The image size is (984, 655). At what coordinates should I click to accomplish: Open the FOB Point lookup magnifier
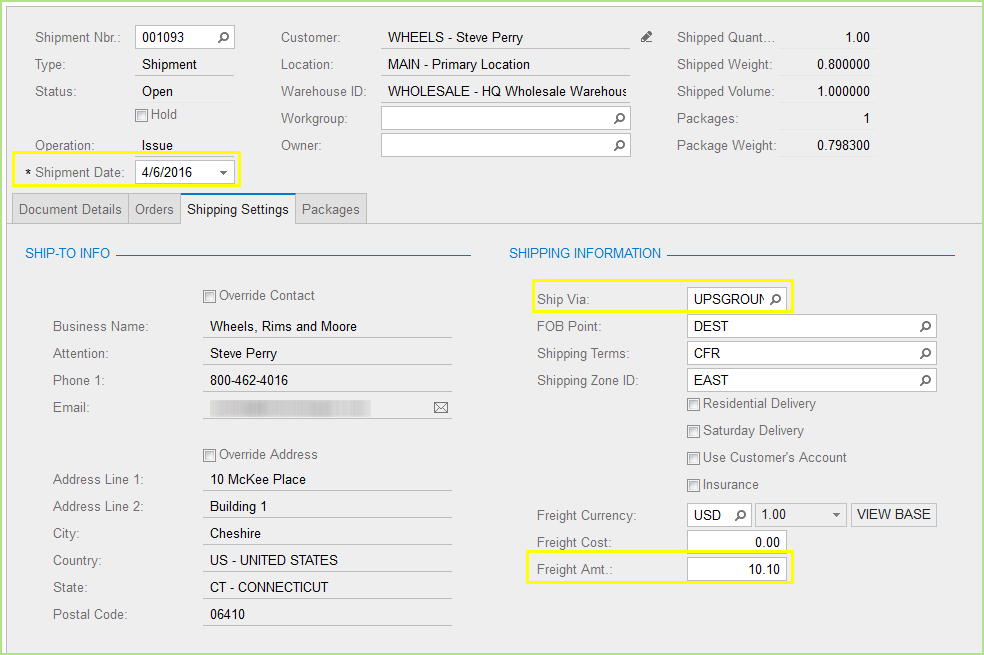[x=926, y=326]
